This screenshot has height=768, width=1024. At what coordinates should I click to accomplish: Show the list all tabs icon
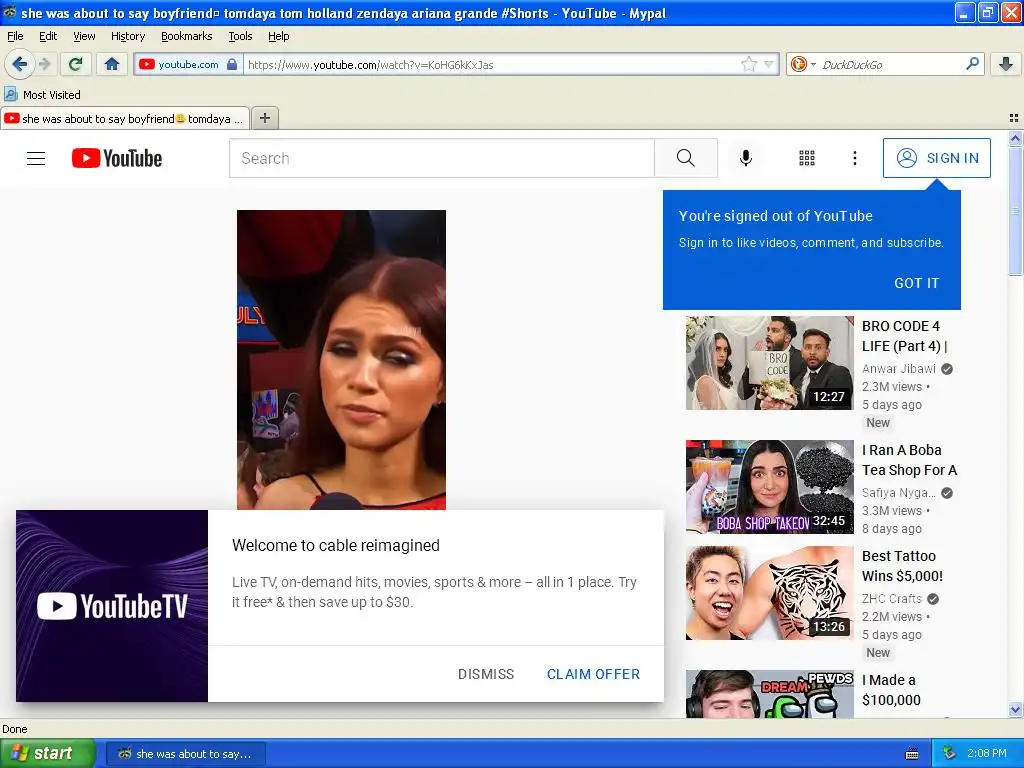tap(1014, 118)
